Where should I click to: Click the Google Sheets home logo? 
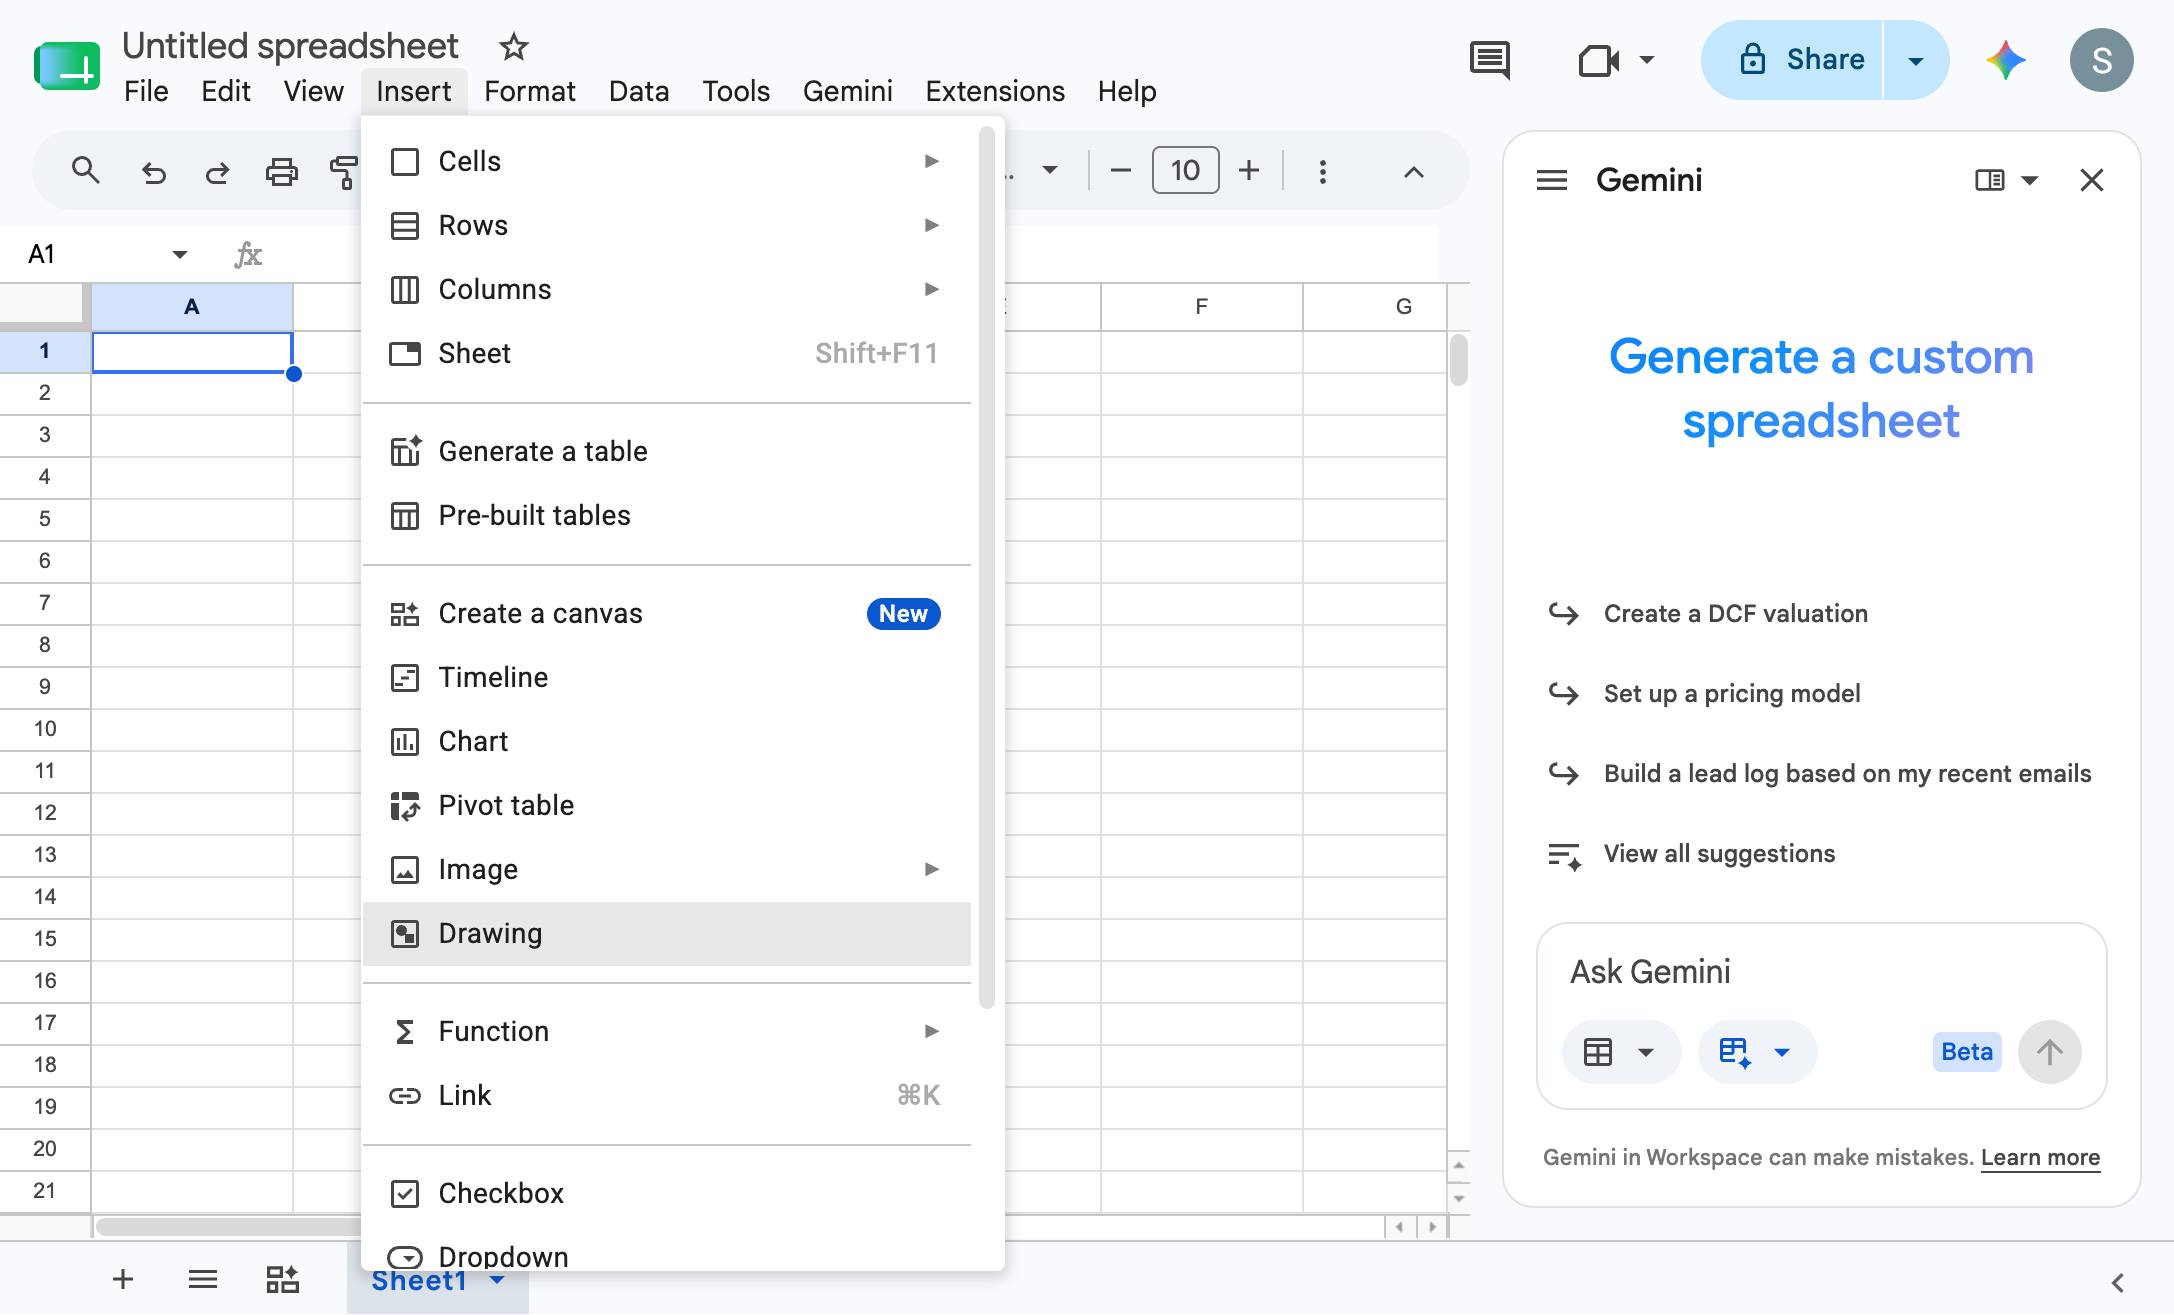tap(67, 66)
